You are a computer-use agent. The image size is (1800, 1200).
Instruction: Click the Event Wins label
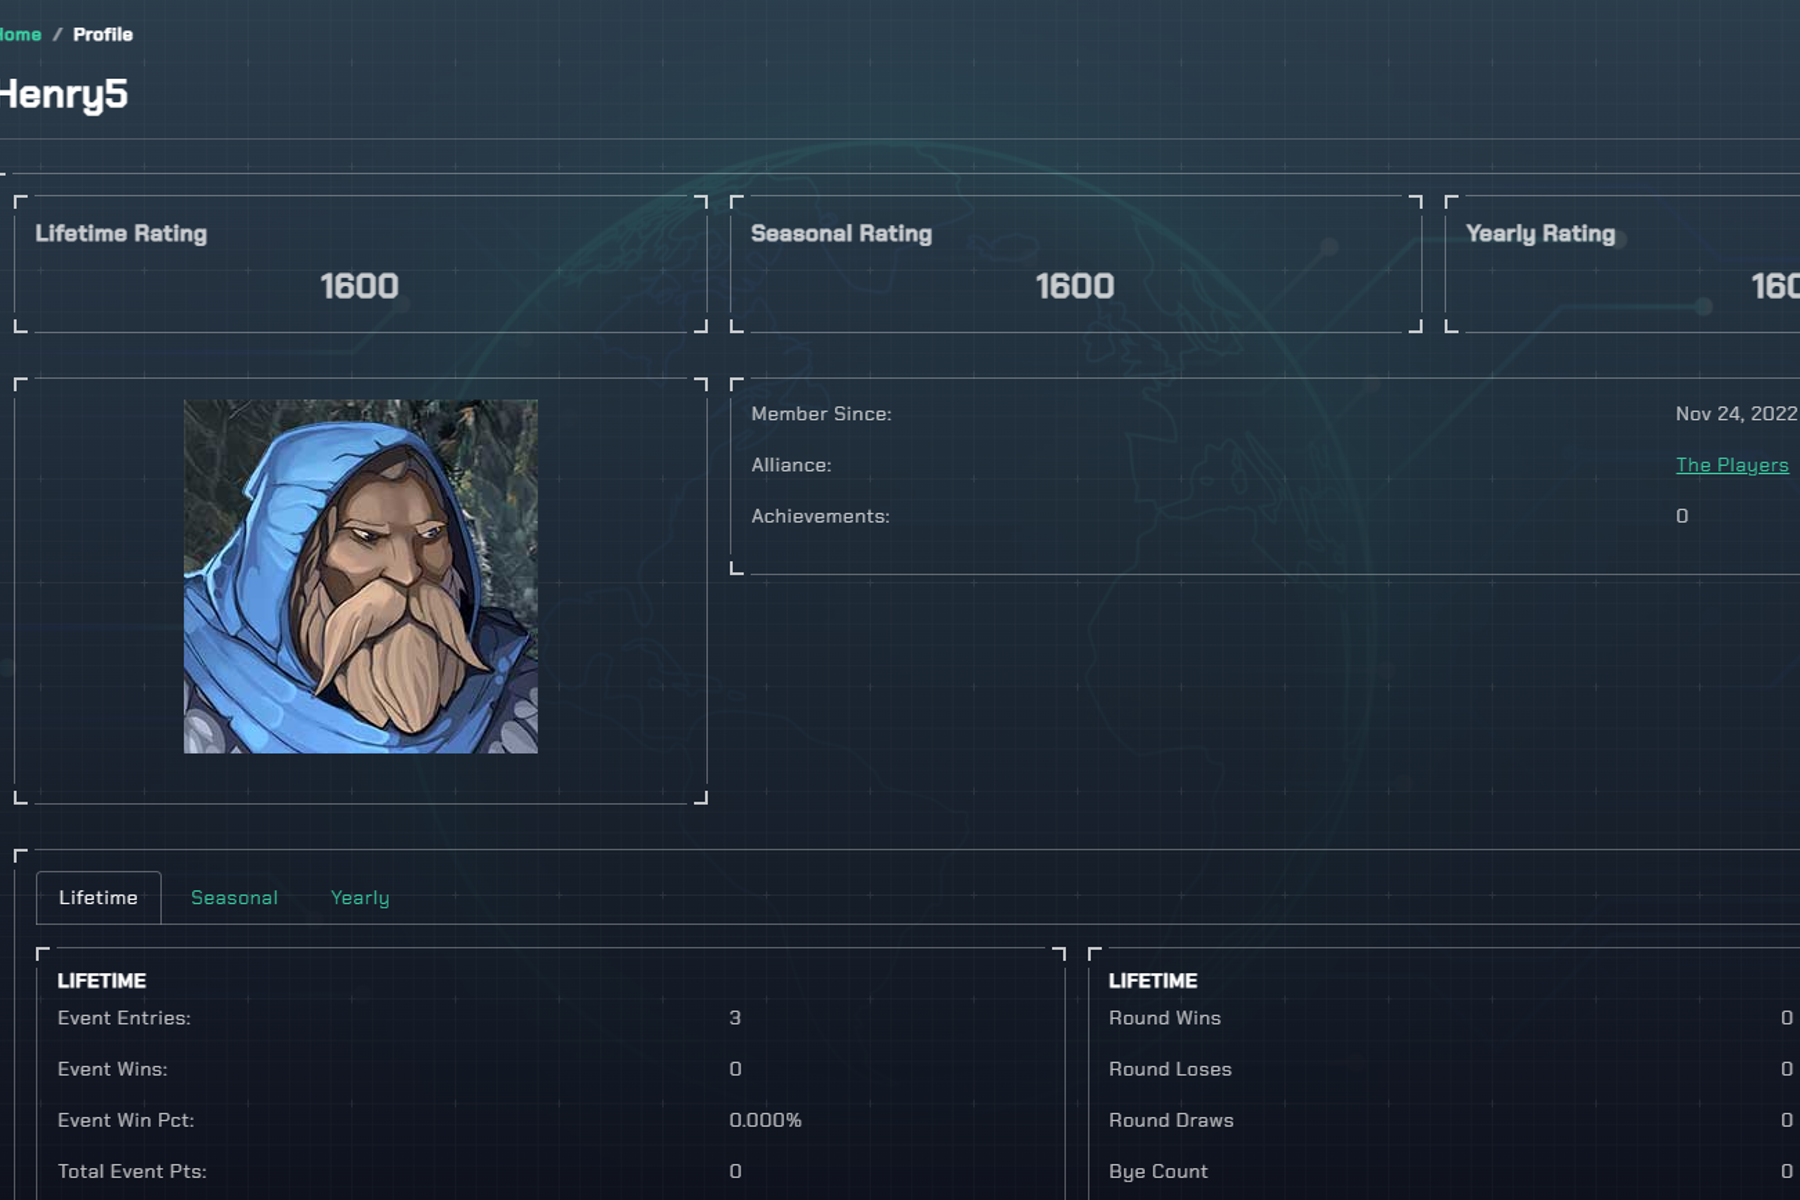(x=112, y=1069)
